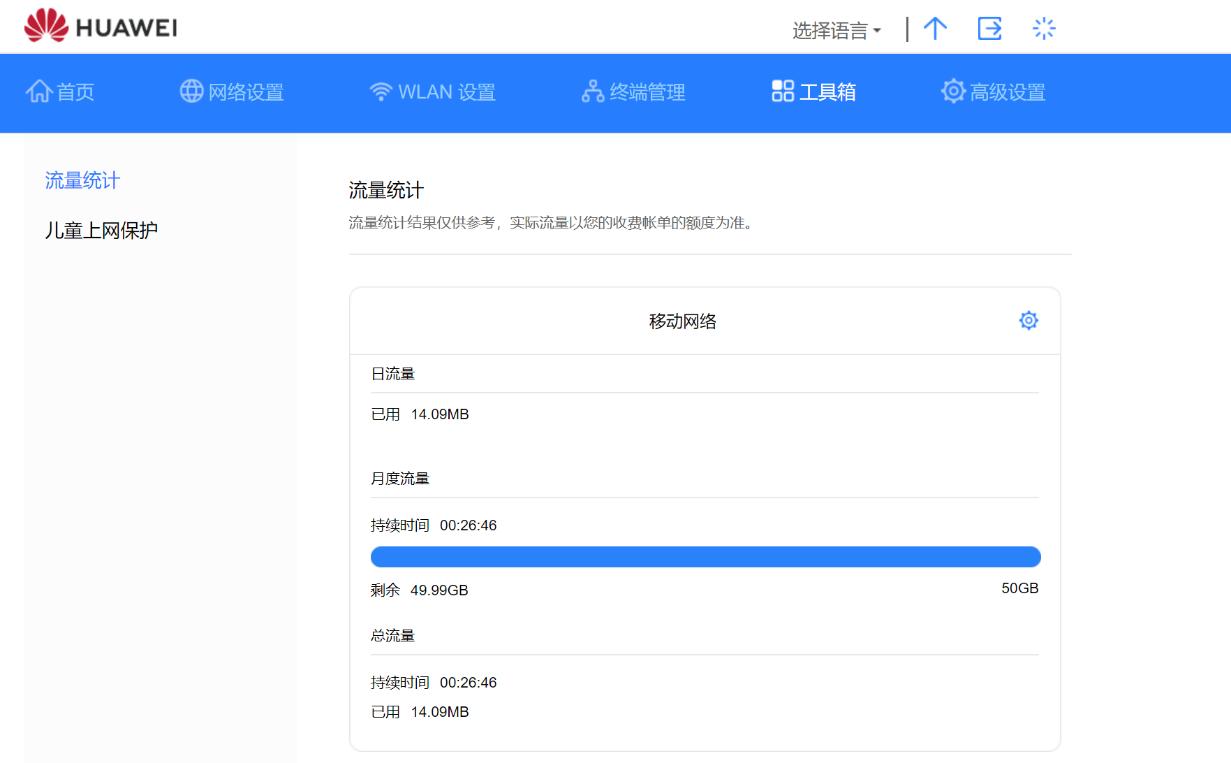Switch to the 终端管理 tab
This screenshot has height=763, width=1231.
click(x=634, y=92)
